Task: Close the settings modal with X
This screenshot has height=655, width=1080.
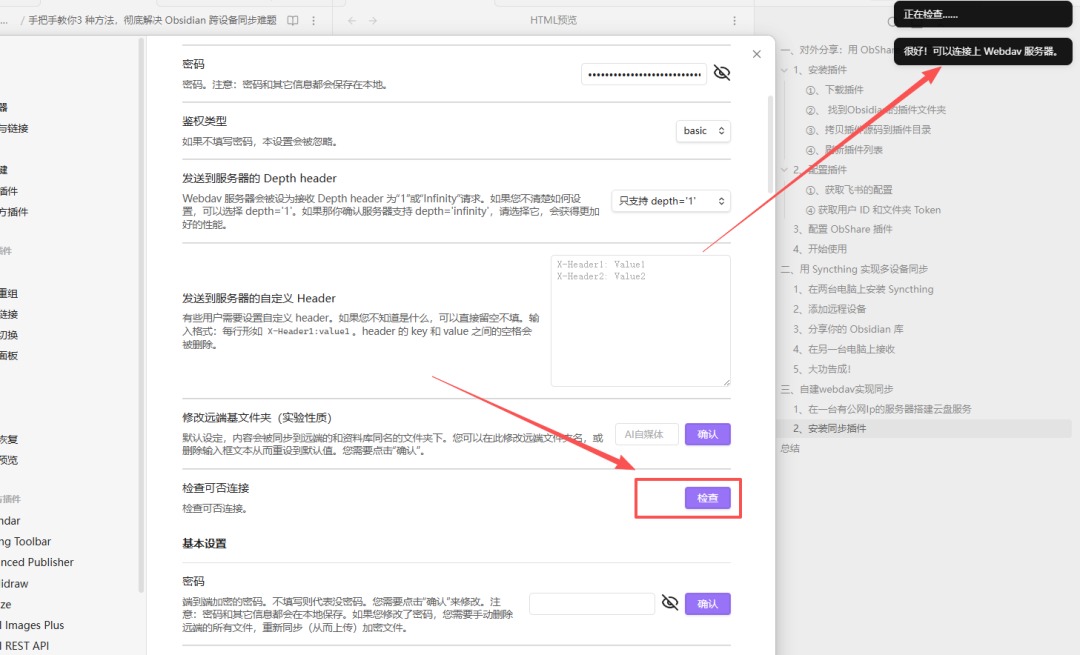Action: pyautogui.click(x=756, y=54)
